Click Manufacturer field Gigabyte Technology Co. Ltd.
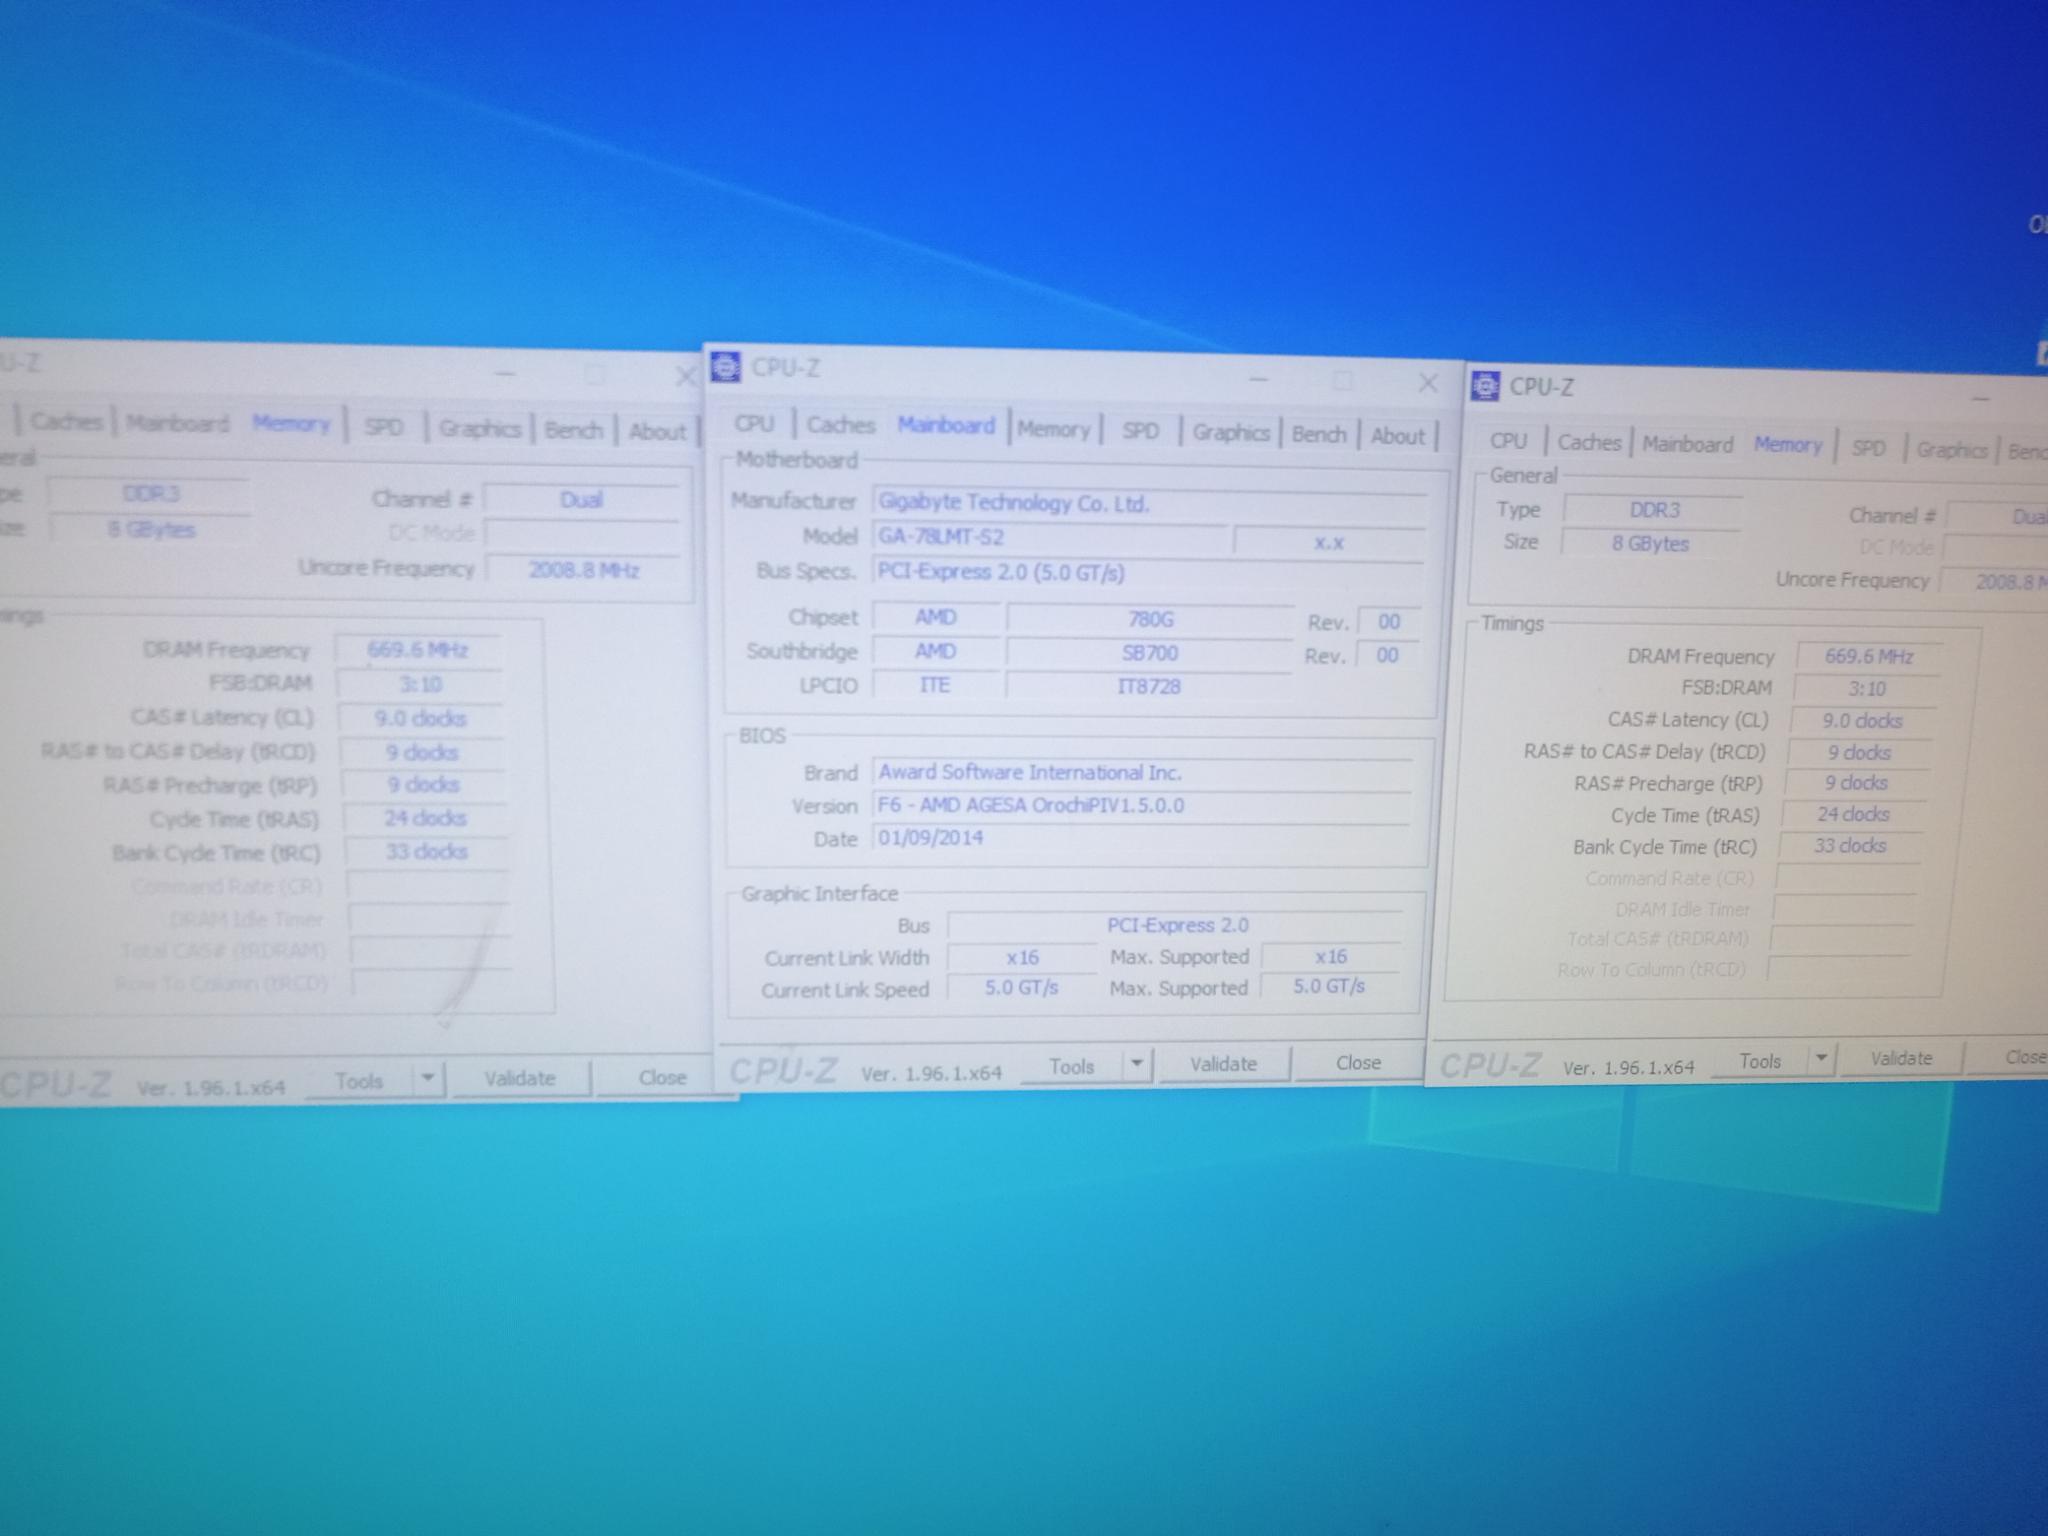The height and width of the screenshot is (1536, 2048). (1149, 504)
